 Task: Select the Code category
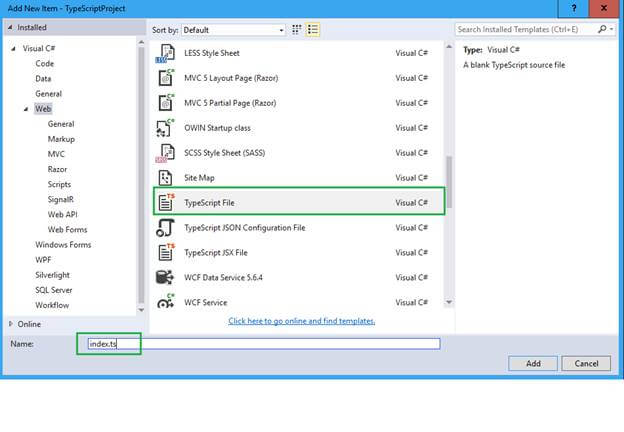pos(45,64)
